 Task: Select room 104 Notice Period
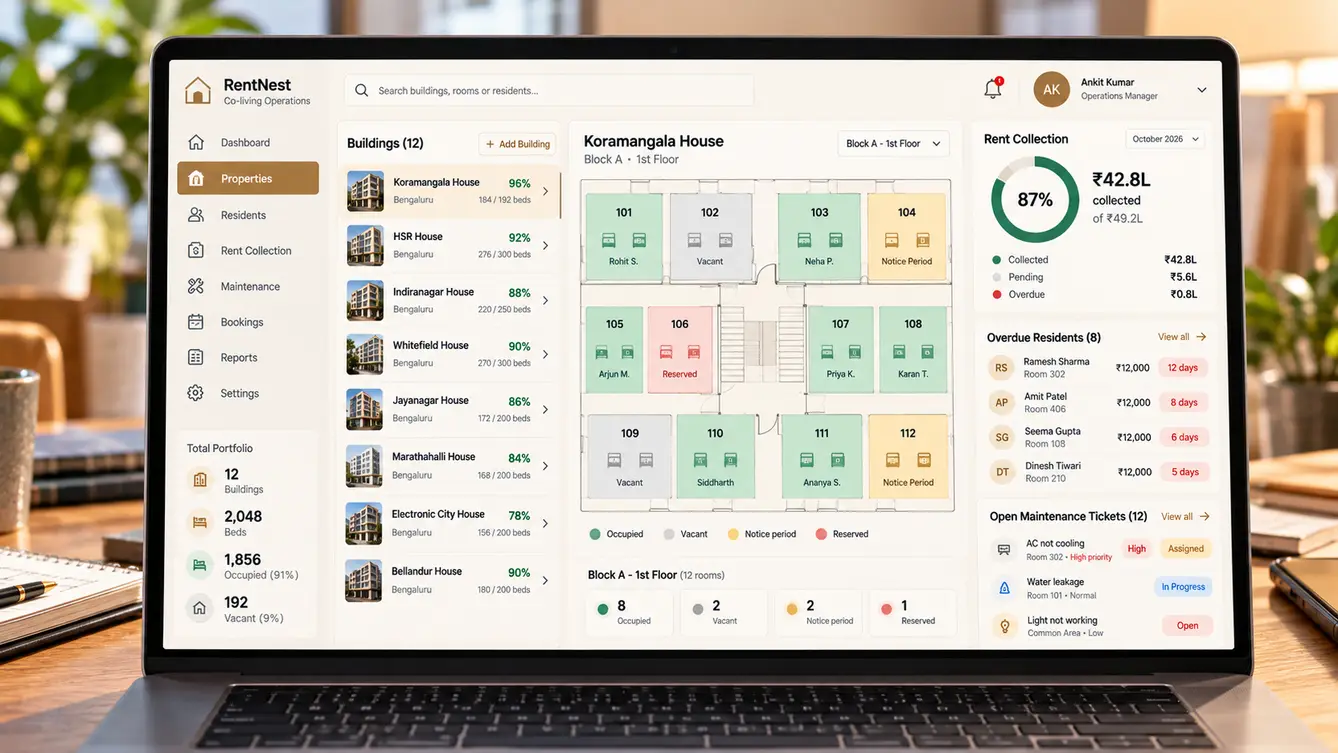coord(906,235)
